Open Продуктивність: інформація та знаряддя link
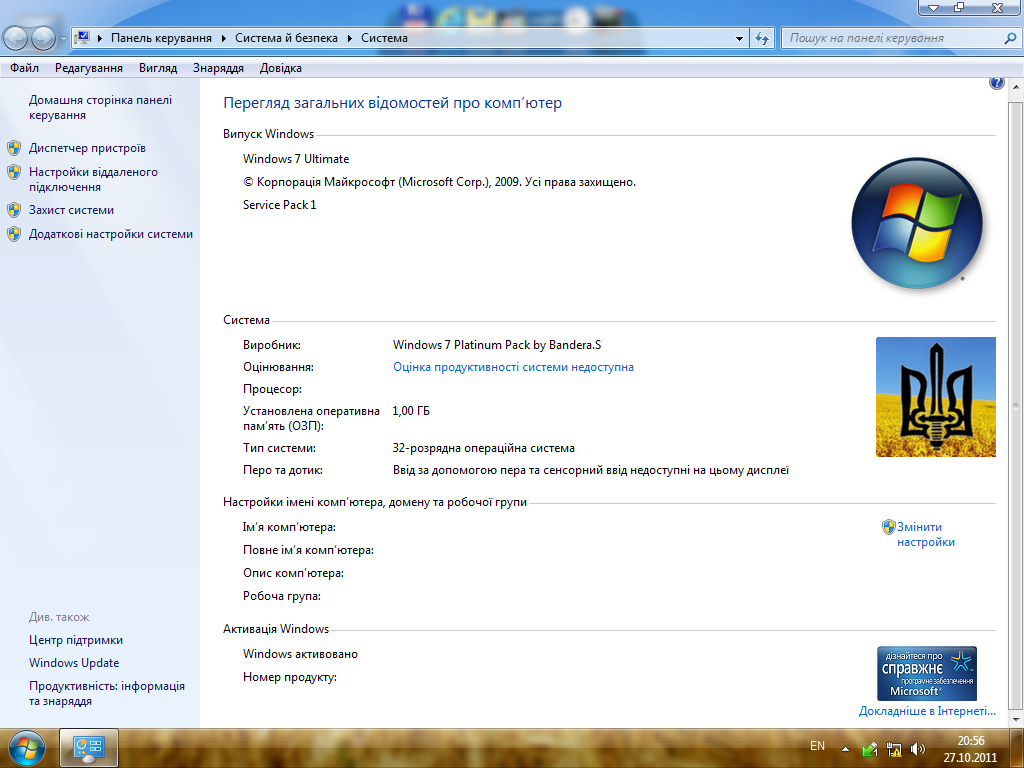The image size is (1024, 768). pyautogui.click(x=107, y=694)
